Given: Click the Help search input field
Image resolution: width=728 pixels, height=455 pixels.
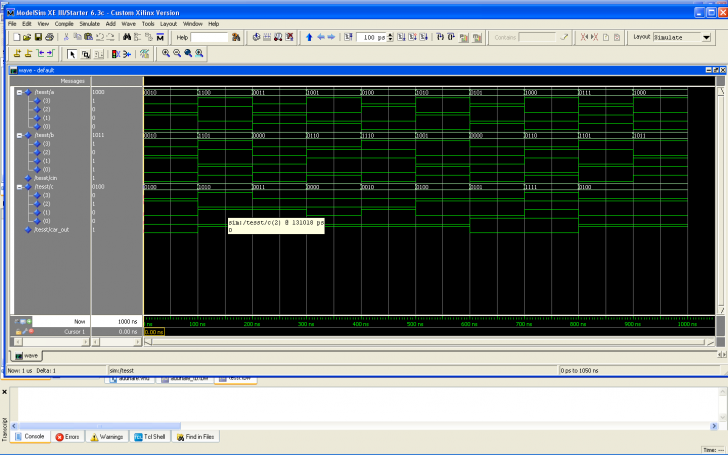Looking at the screenshot, I should point(210,37).
